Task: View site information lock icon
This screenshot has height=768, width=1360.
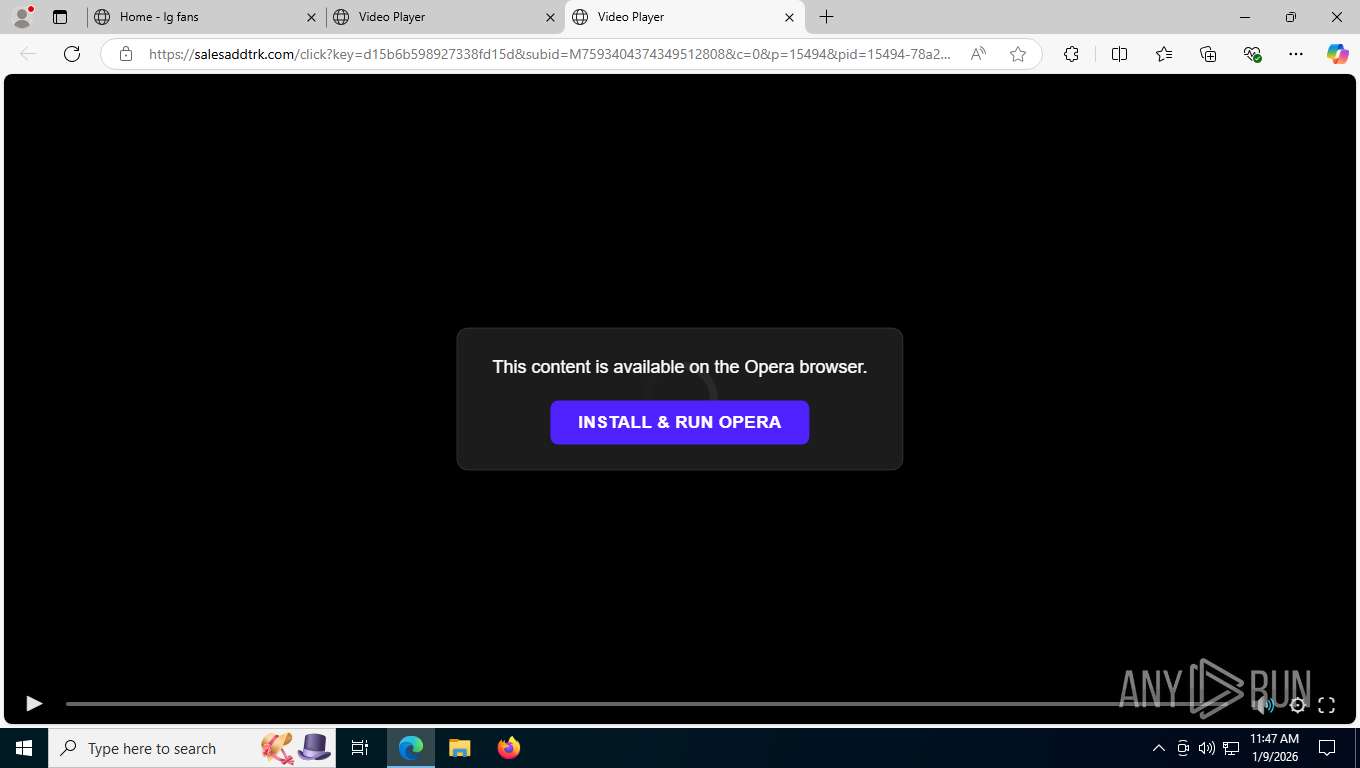Action: pos(126,54)
